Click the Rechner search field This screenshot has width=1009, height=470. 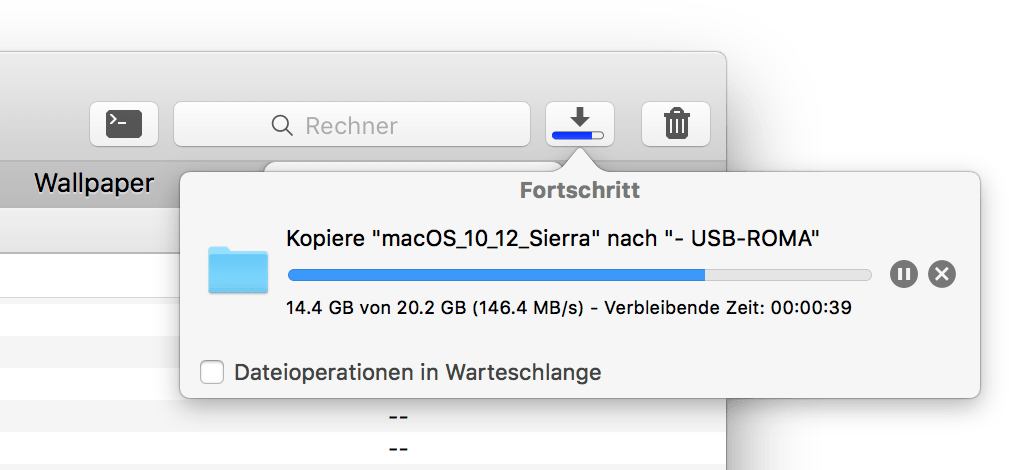click(351, 124)
